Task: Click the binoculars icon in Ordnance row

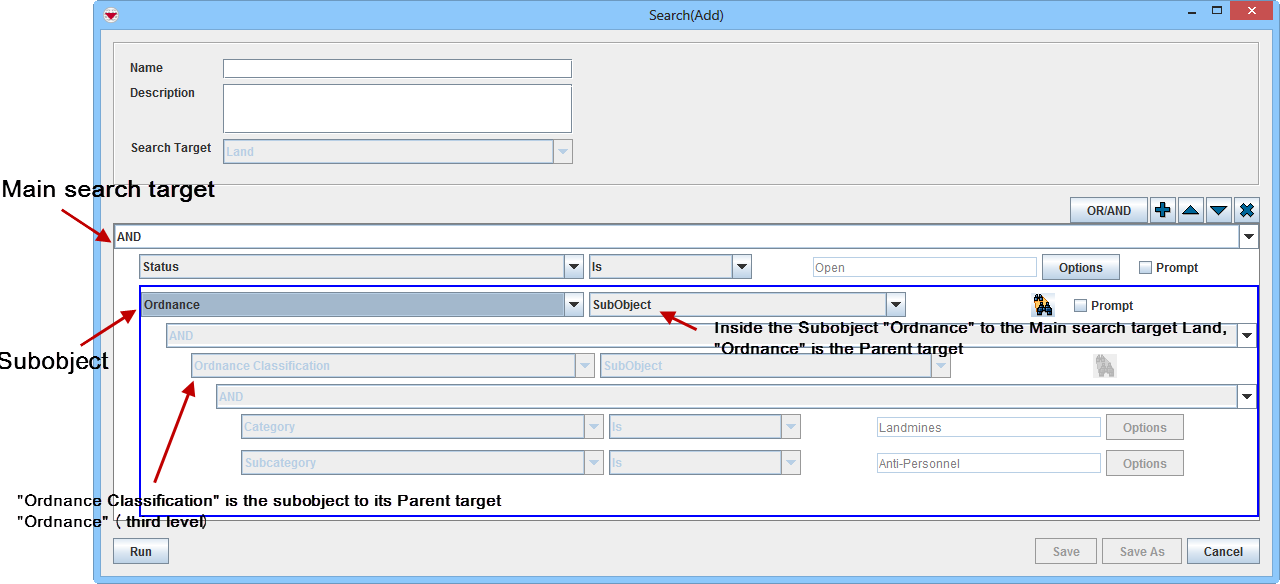Action: [1043, 305]
